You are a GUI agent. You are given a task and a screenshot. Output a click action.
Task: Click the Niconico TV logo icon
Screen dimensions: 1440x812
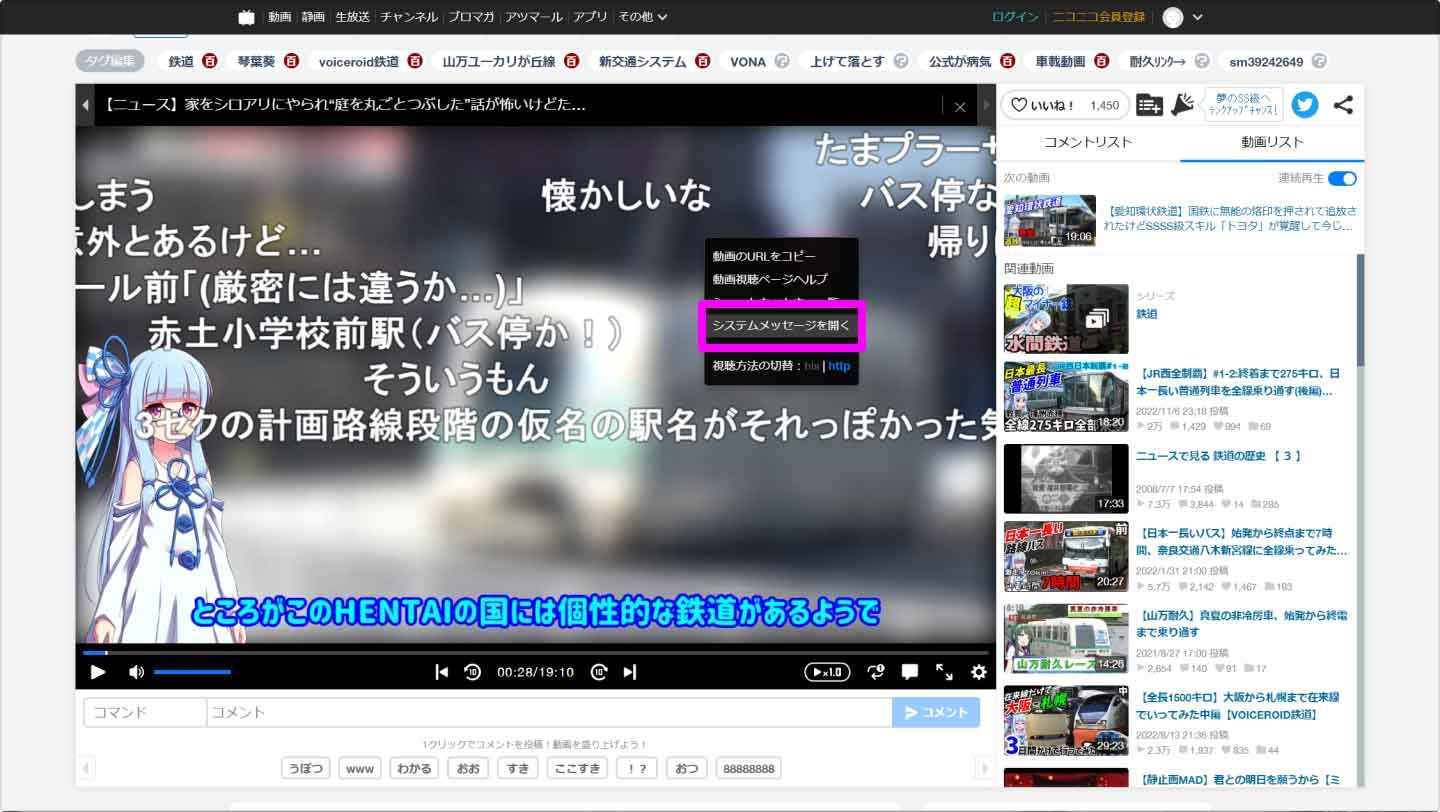(x=246, y=17)
